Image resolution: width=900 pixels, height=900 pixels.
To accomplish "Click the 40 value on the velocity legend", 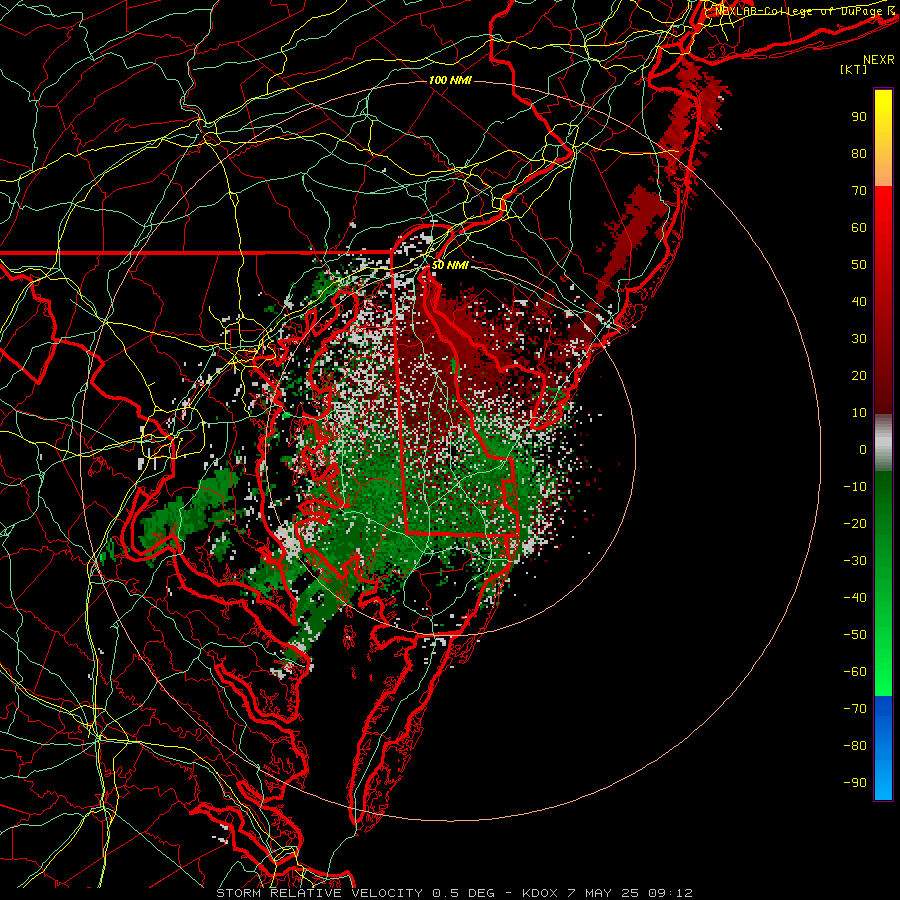I will [859, 301].
